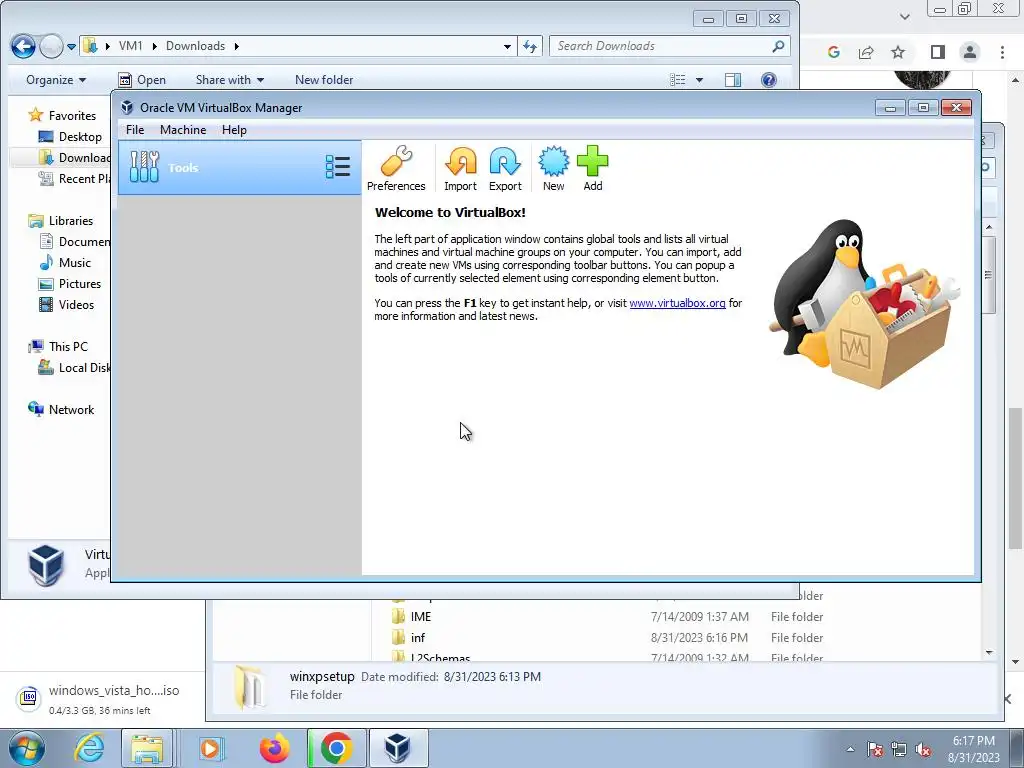This screenshot has height=768, width=1024.
Task: Open the view options dropdown arrow
Action: (x=699, y=80)
